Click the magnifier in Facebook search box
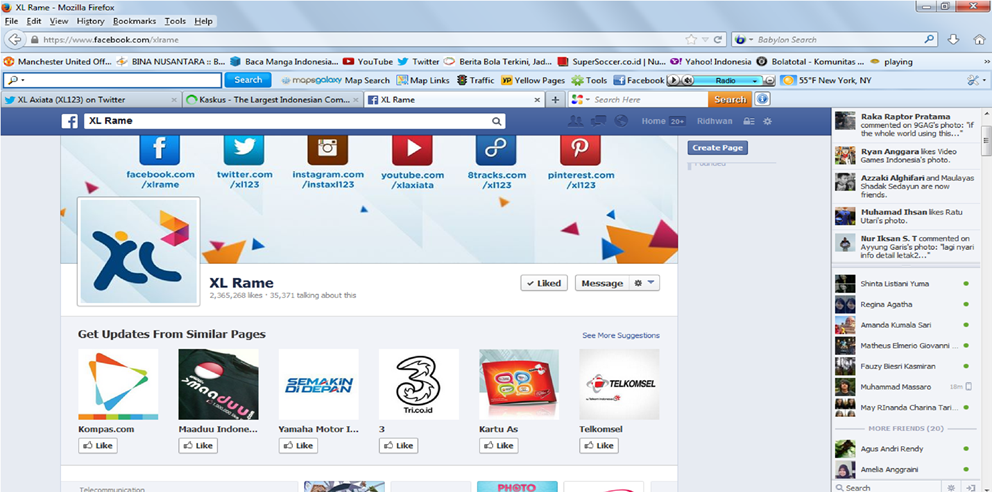Image resolution: width=992 pixels, height=492 pixels. click(x=497, y=121)
